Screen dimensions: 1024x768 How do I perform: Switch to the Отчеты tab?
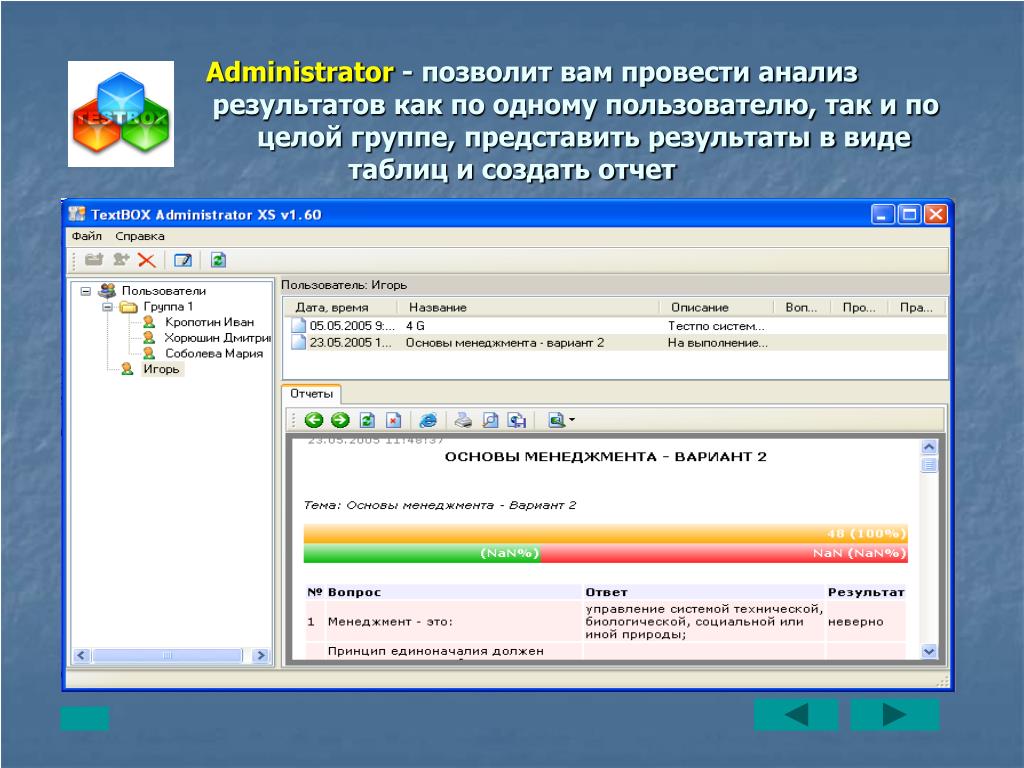(312, 394)
